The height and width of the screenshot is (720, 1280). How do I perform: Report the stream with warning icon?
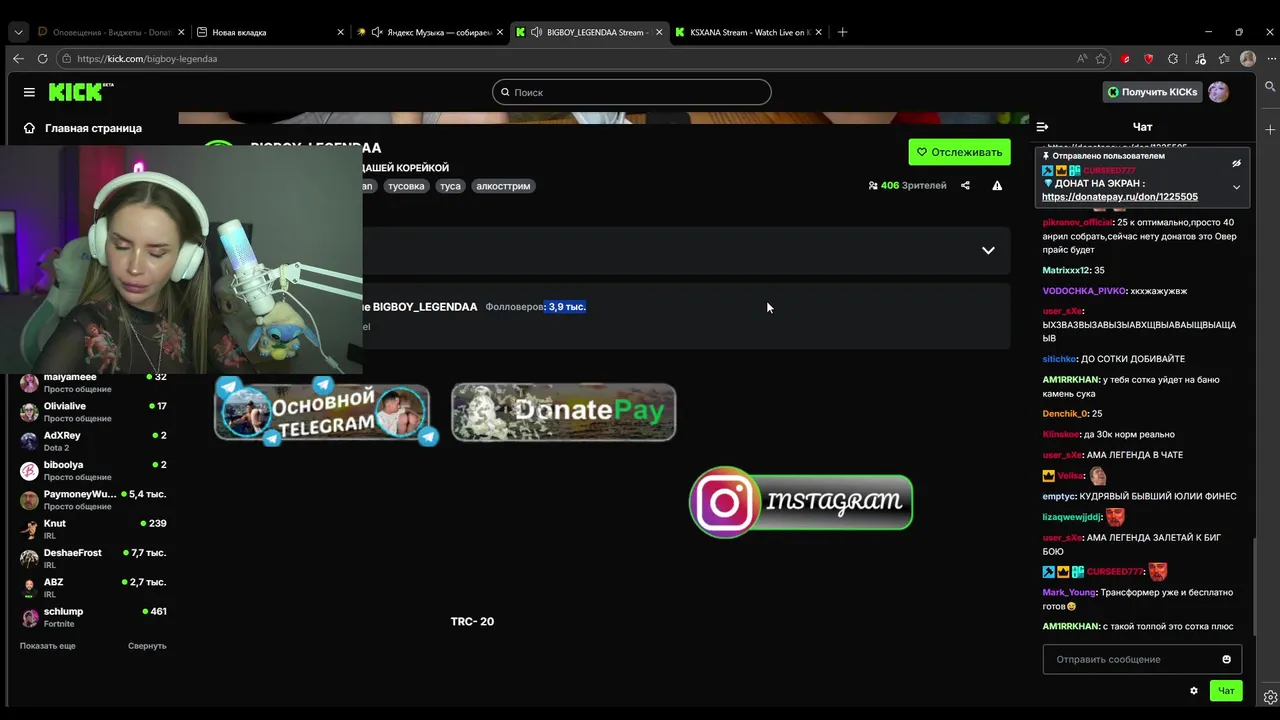(x=997, y=185)
